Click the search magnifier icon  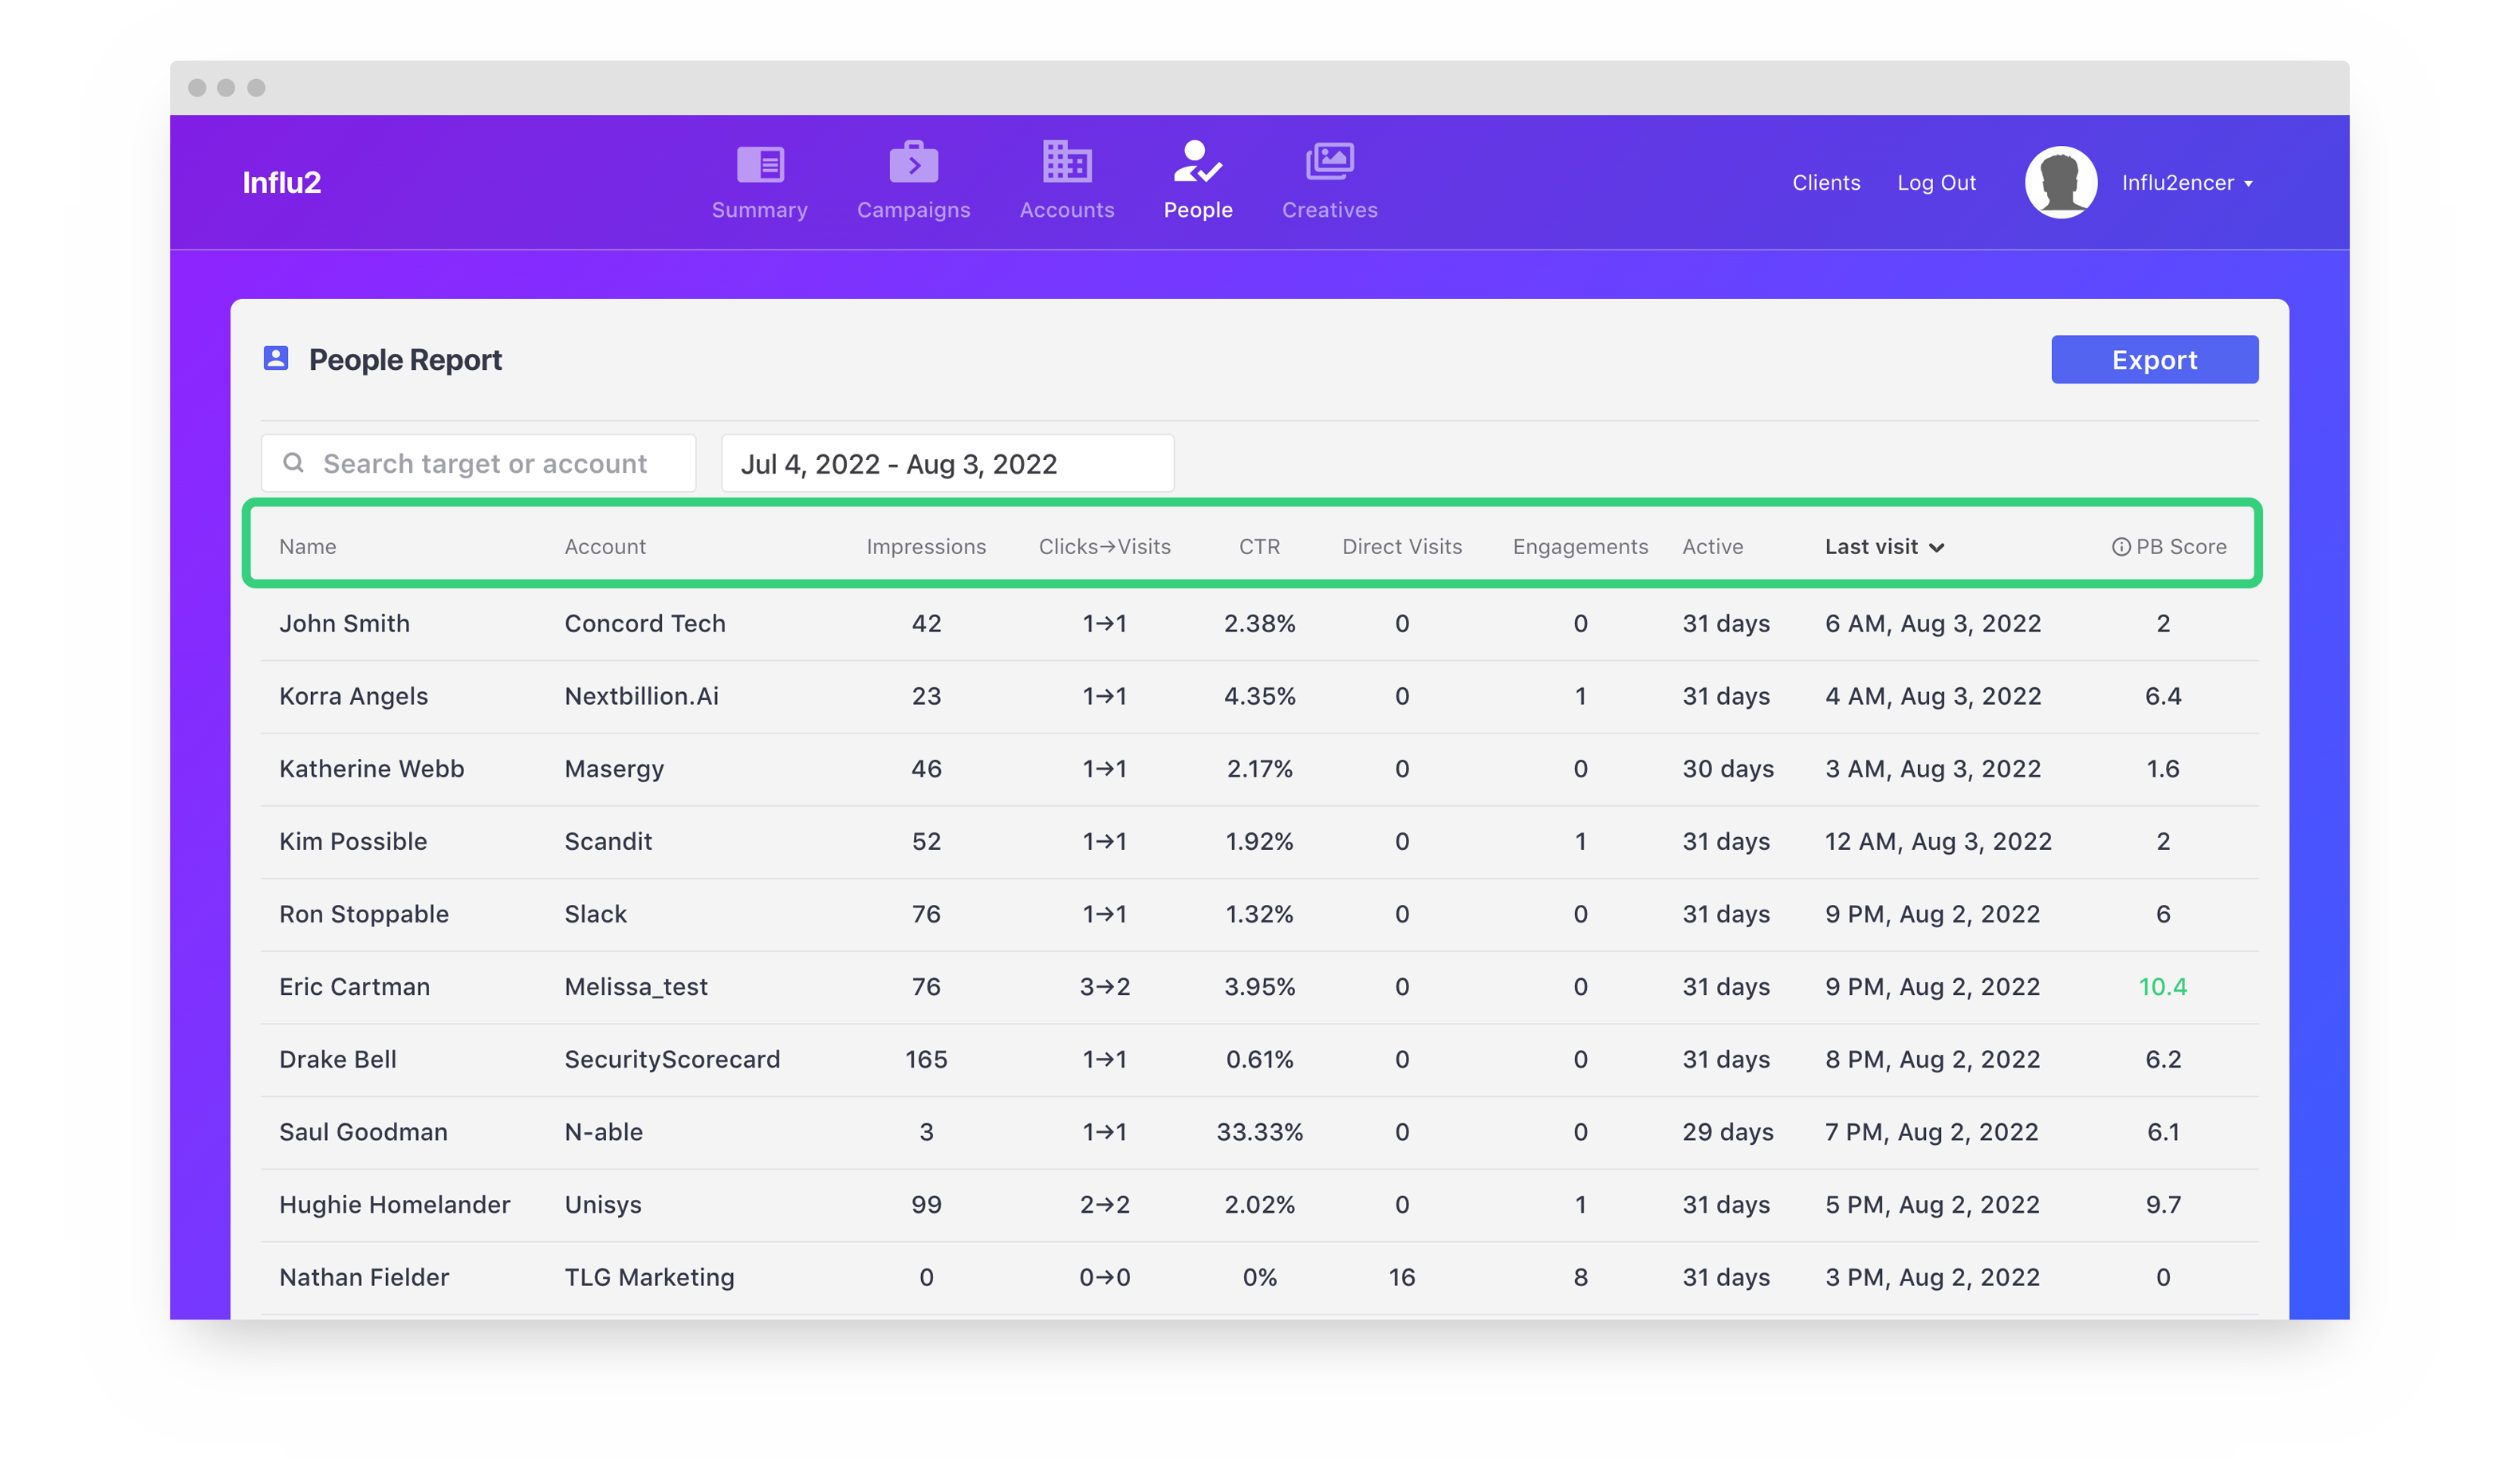pyautogui.click(x=293, y=463)
